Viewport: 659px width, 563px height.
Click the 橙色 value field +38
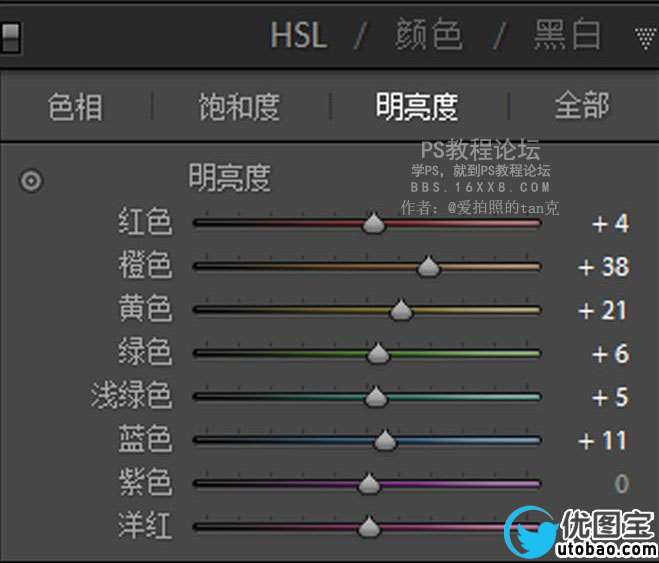coord(604,267)
